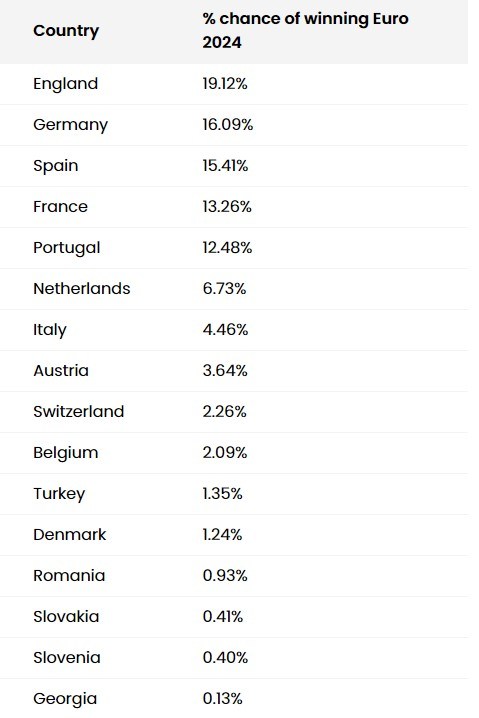Select the Turkey row name
The width and height of the screenshot is (479, 718).
point(59,494)
